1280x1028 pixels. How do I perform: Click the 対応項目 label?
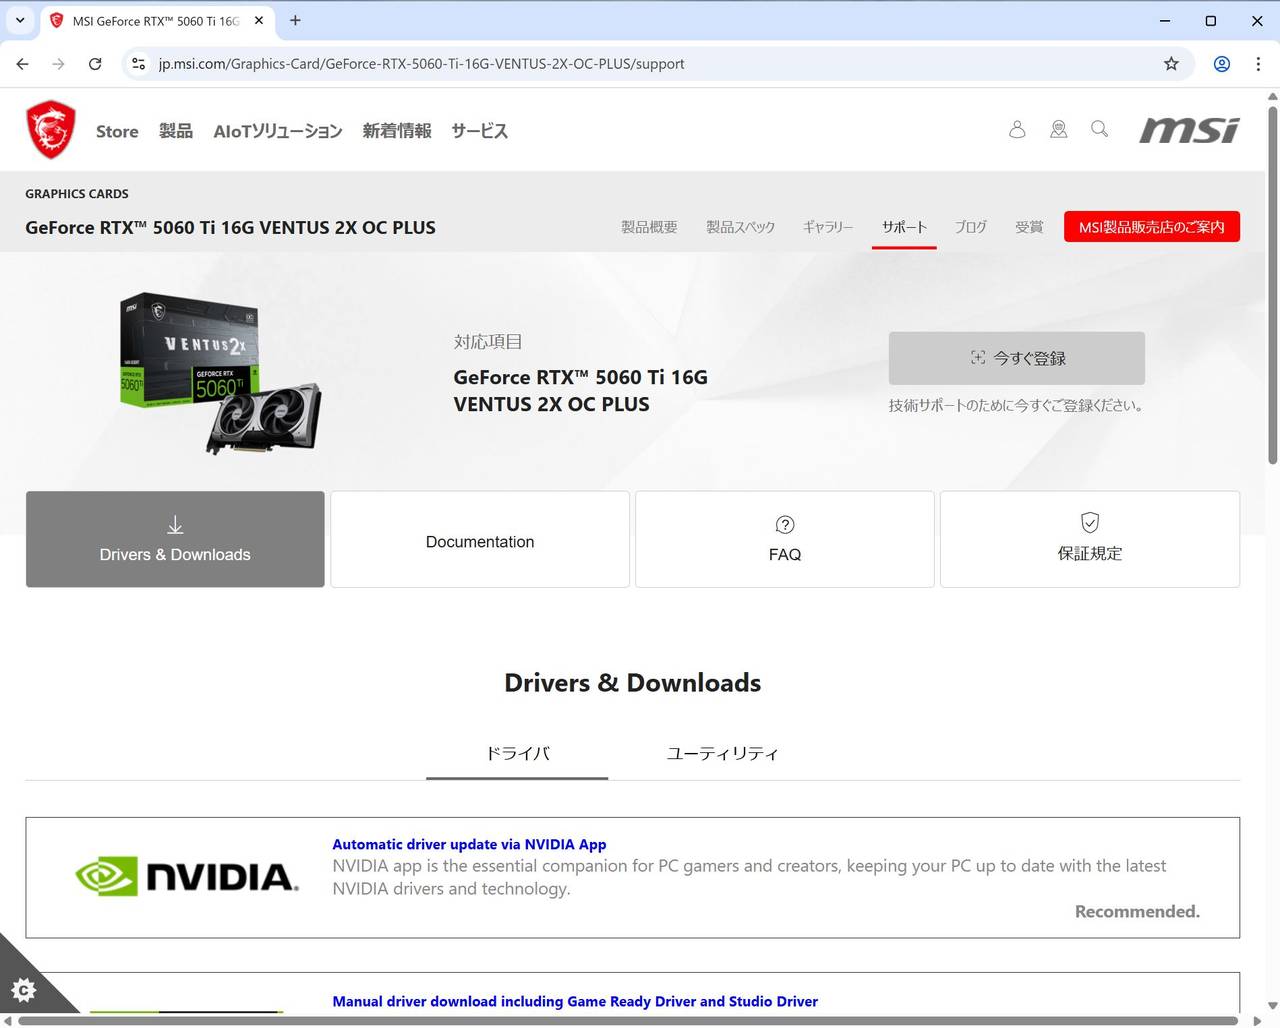pyautogui.click(x=488, y=342)
